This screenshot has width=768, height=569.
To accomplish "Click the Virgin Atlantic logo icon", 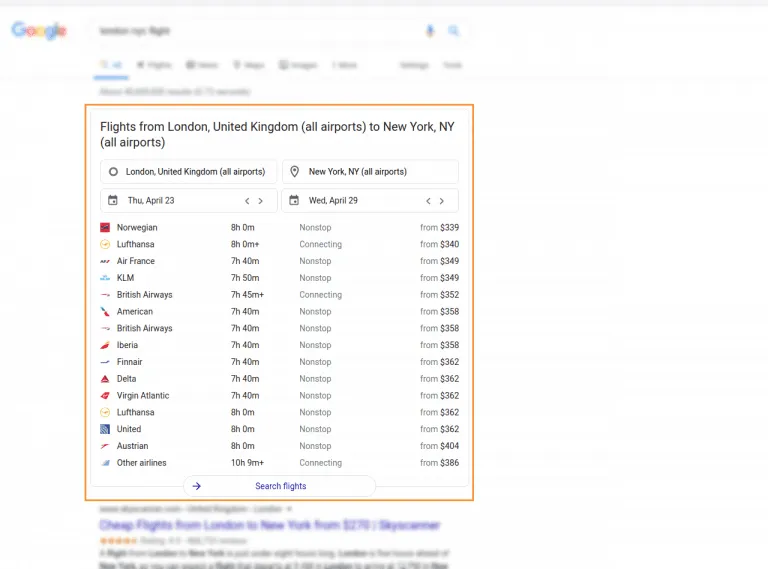I will (x=105, y=396).
